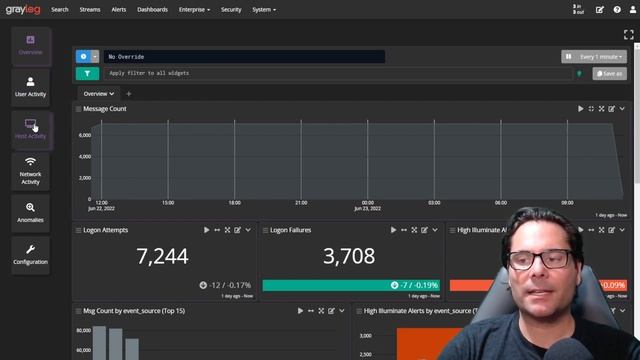Open the Graylog logo home link

[23, 9]
